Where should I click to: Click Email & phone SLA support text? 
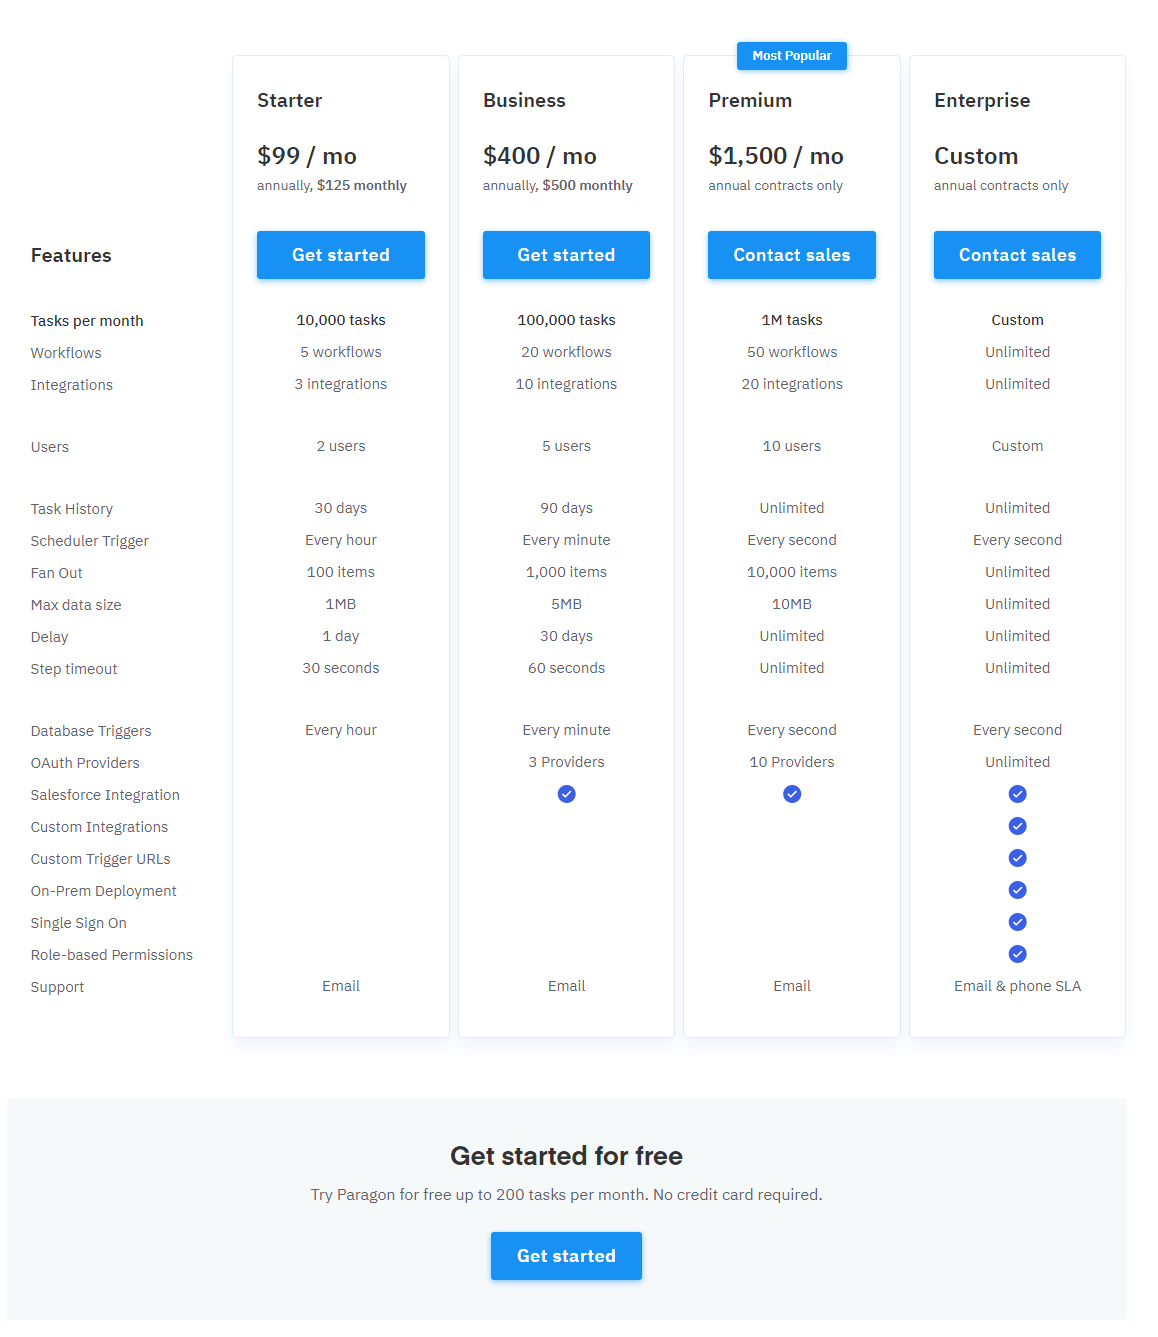(x=1017, y=986)
